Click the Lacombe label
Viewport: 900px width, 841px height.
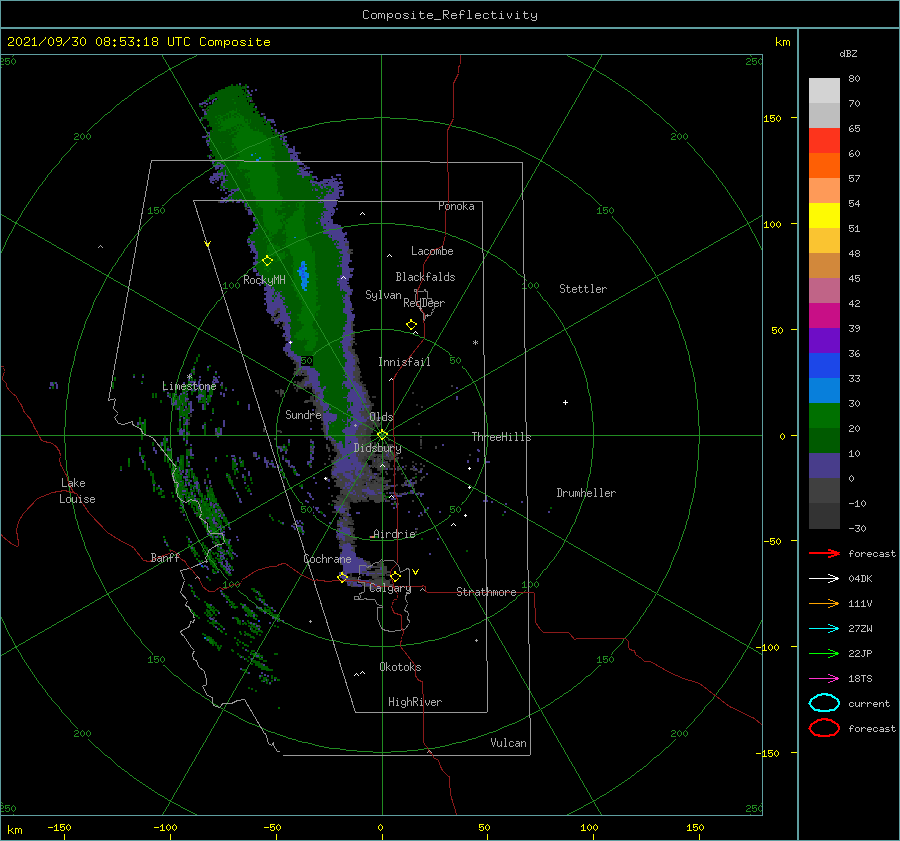432,251
